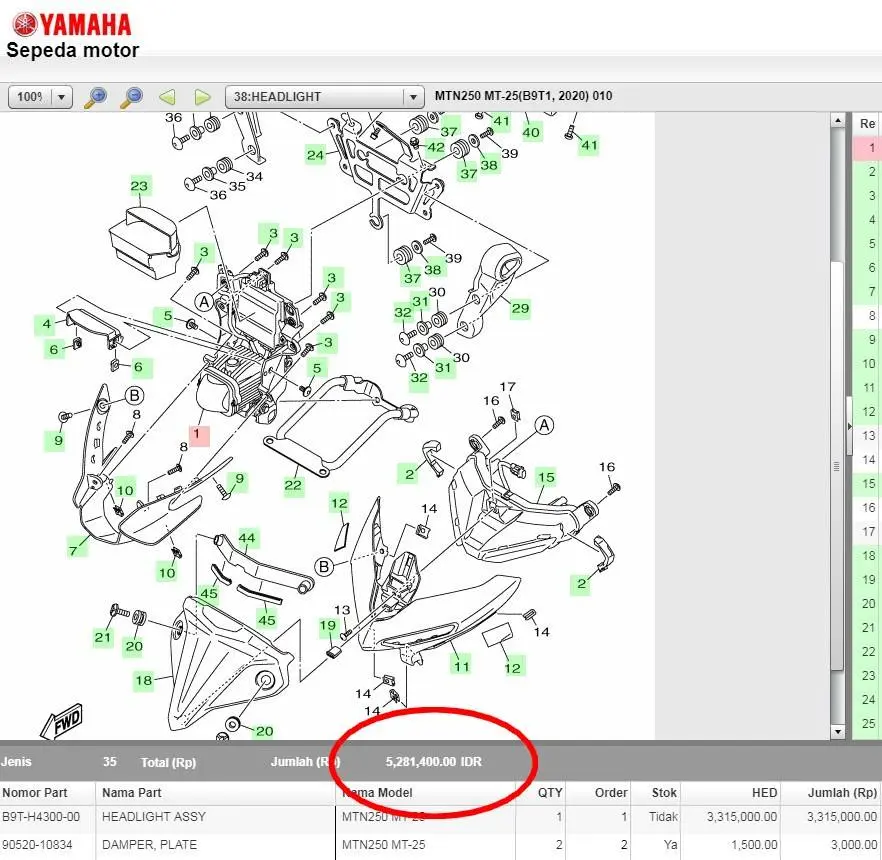The height and width of the screenshot is (860, 882).
Task: Click the FWD direction arrow in diagram
Action: [x=62, y=721]
